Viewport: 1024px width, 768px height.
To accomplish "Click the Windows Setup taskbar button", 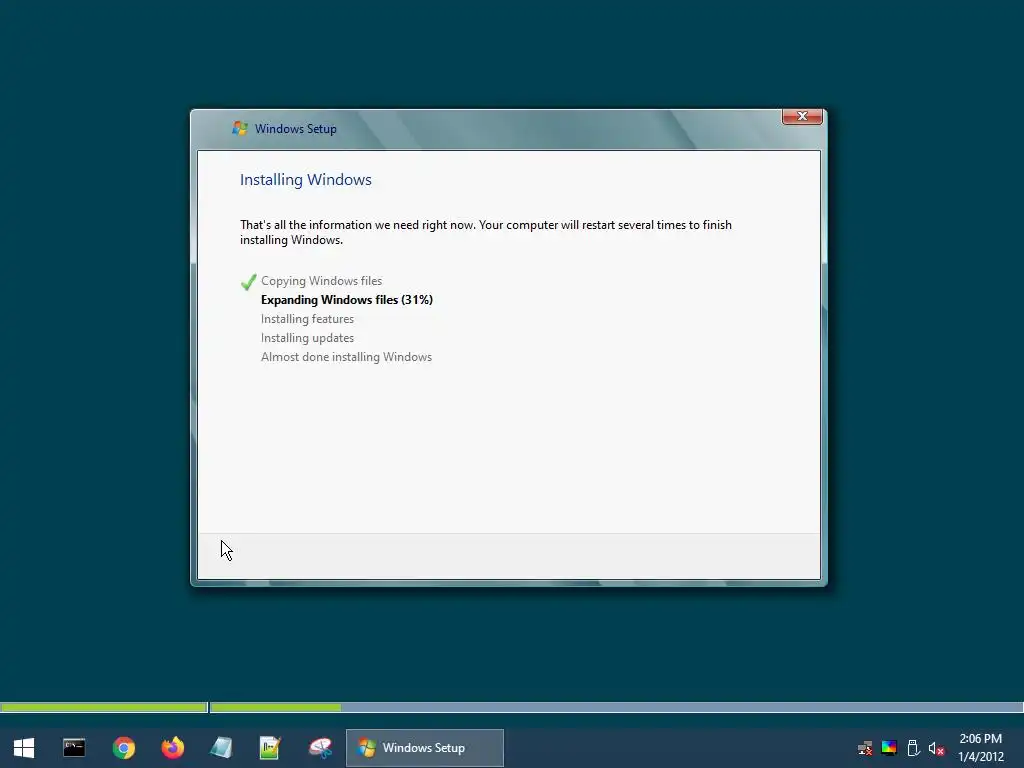I will (424, 748).
